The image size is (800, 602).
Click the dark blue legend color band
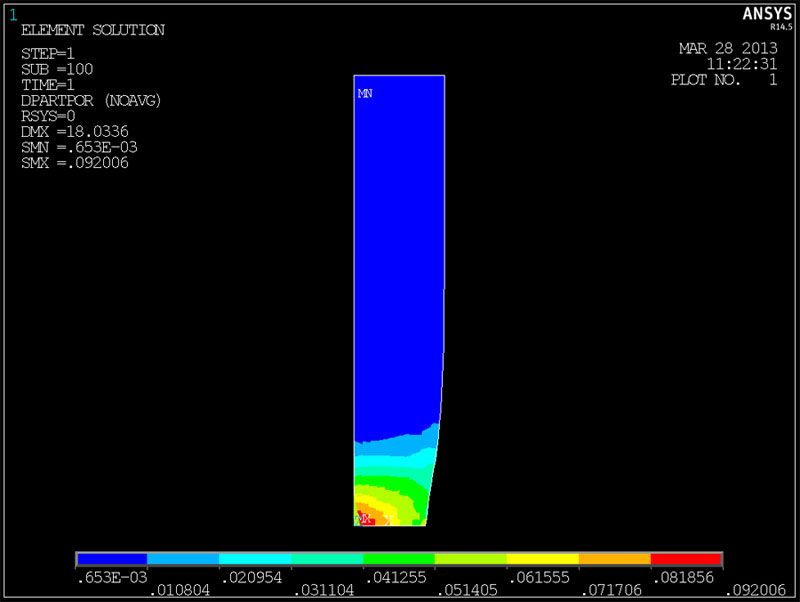(112, 559)
